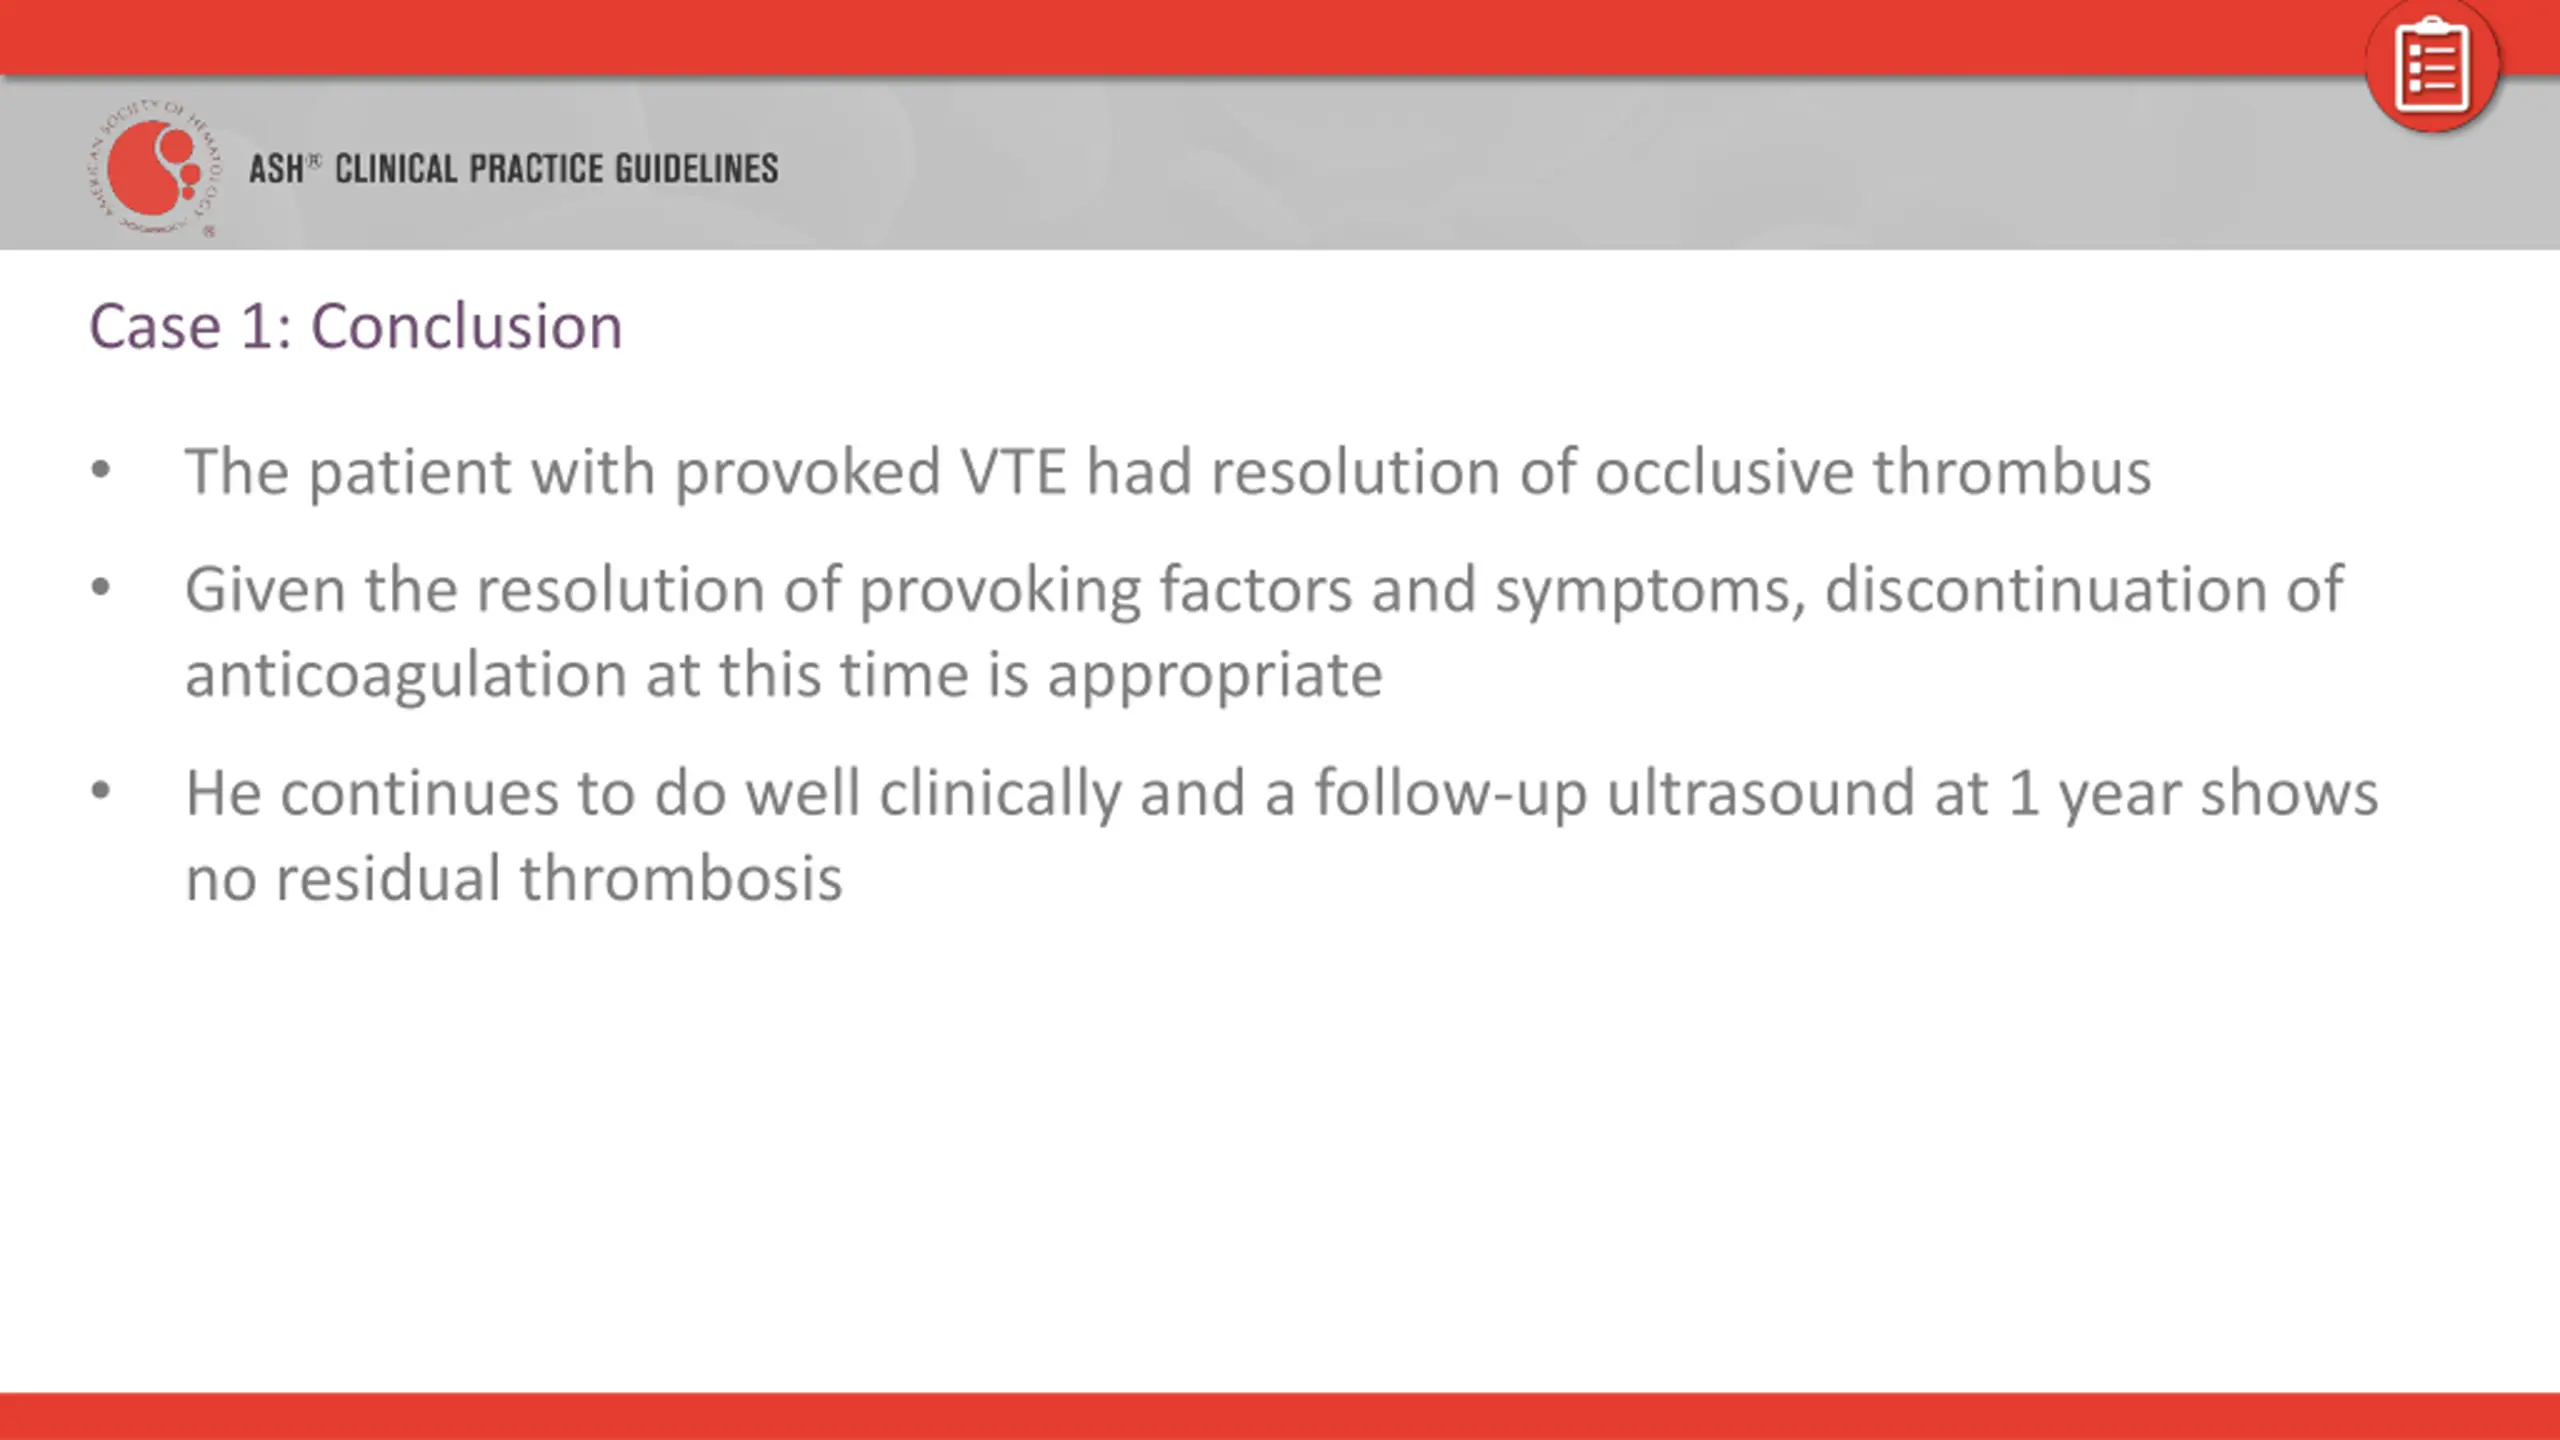Click the 'ASH Clinical Practice Guidelines' header text
This screenshot has width=2560, height=1440.
pyautogui.click(x=513, y=168)
